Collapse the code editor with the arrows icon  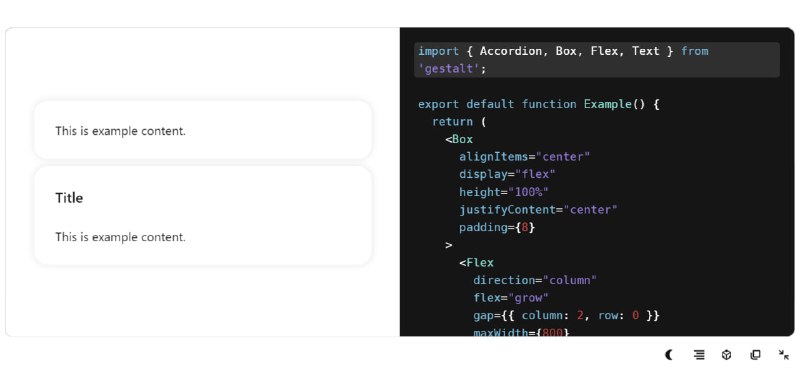point(784,355)
